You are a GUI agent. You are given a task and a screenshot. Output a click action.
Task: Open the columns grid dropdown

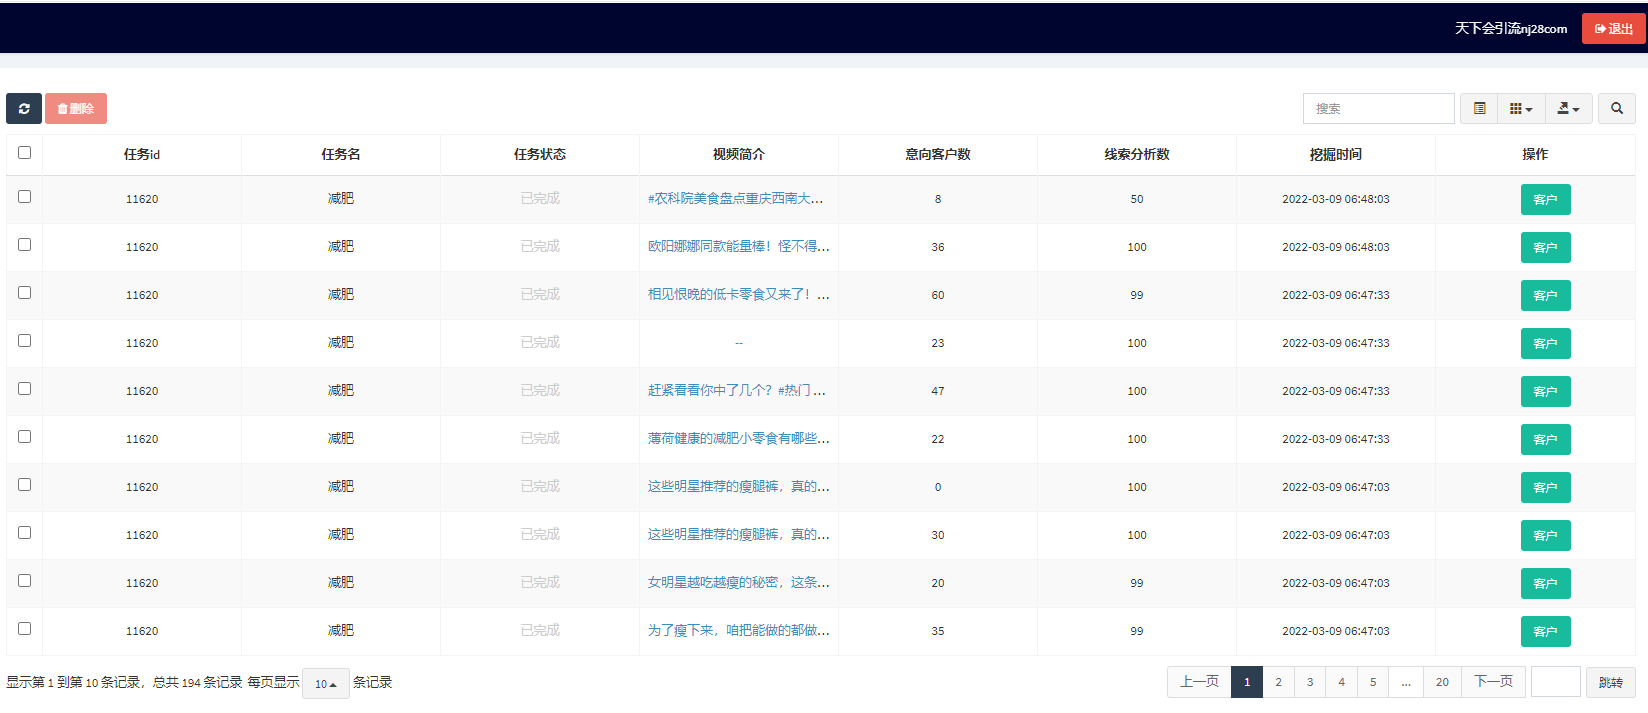click(1520, 109)
